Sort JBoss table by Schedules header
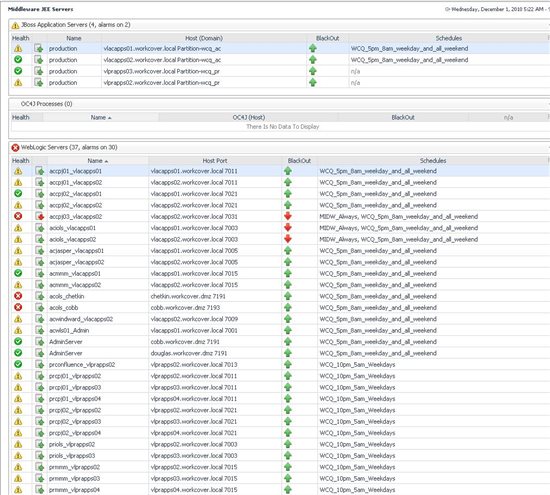The image size is (550, 495). 449,38
